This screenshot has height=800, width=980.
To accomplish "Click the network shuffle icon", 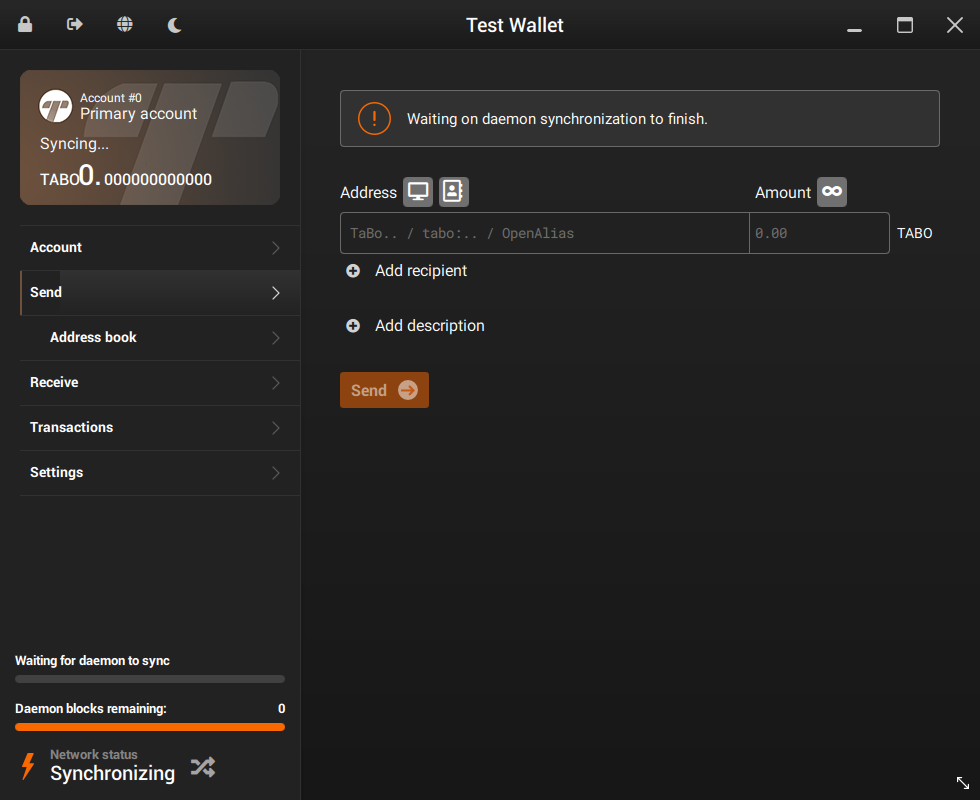I will [203, 767].
